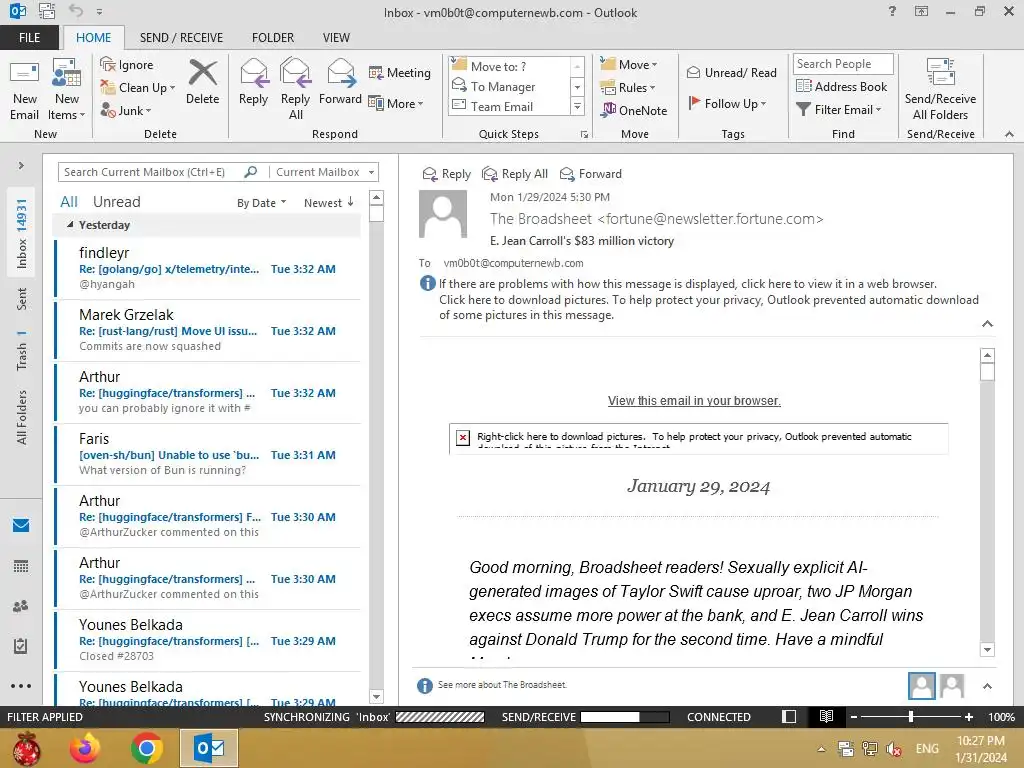
Task: Open the Trash 1 folder in sidebar
Action: 22,350
